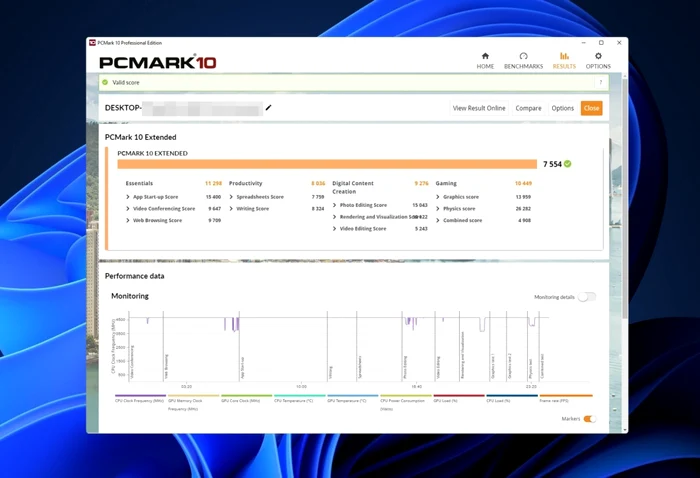This screenshot has width=700, height=478.
Task: Click the green check beside the 7 554 score
Action: 567,164
